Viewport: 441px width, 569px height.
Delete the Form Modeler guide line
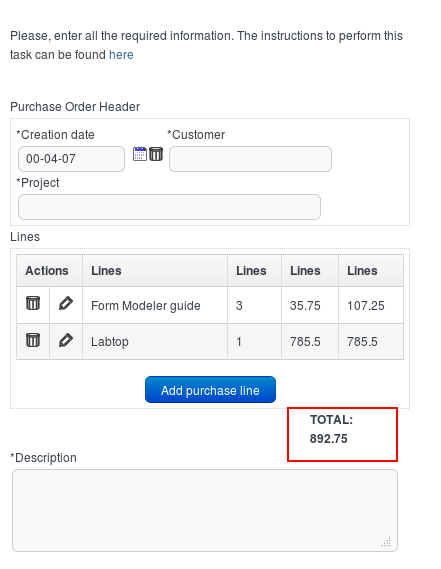[x=33, y=303]
